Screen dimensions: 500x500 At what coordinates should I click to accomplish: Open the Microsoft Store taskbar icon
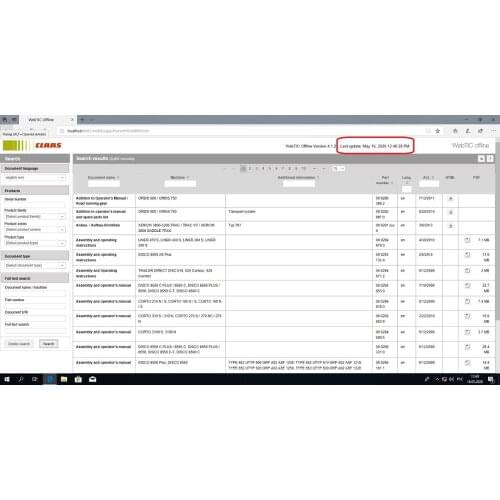[78, 379]
